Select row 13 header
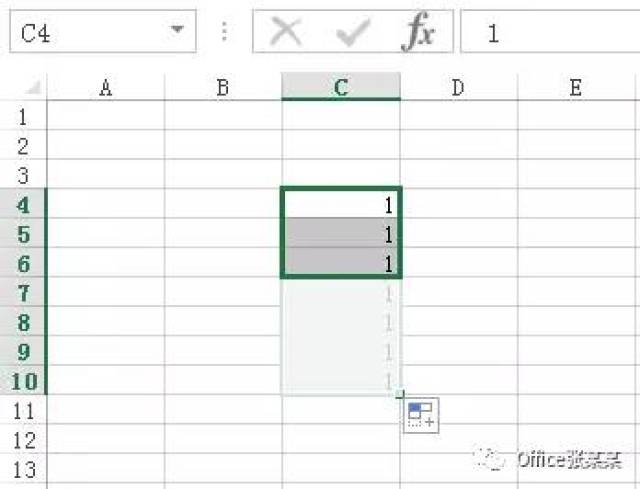This screenshot has width=640, height=489. pos(24,469)
